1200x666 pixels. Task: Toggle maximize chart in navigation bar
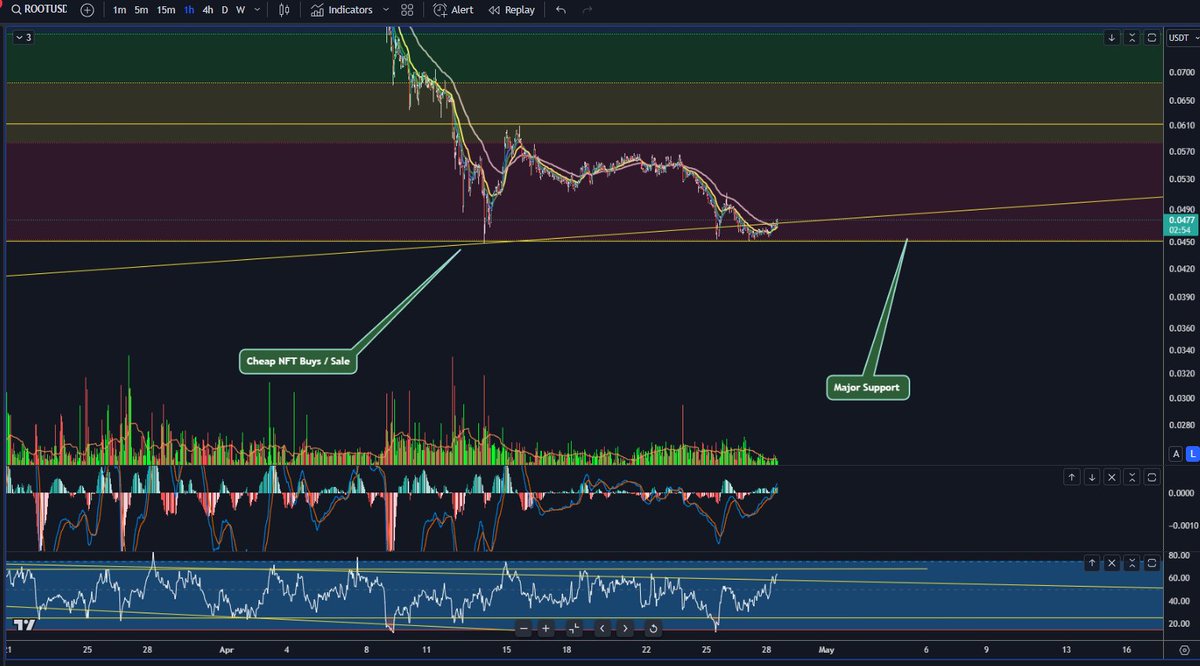coord(574,629)
